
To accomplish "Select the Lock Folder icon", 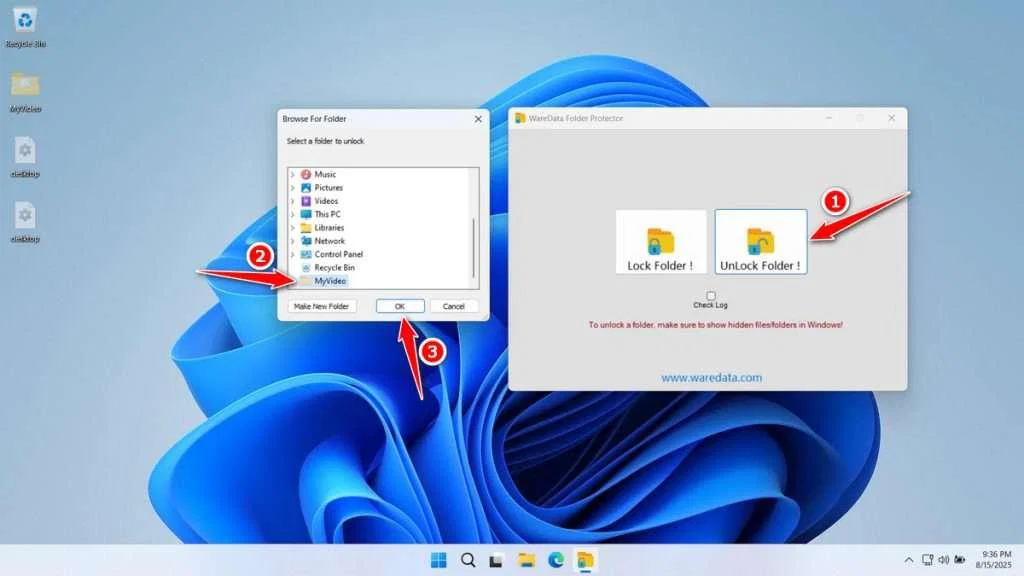I will pyautogui.click(x=661, y=240).
